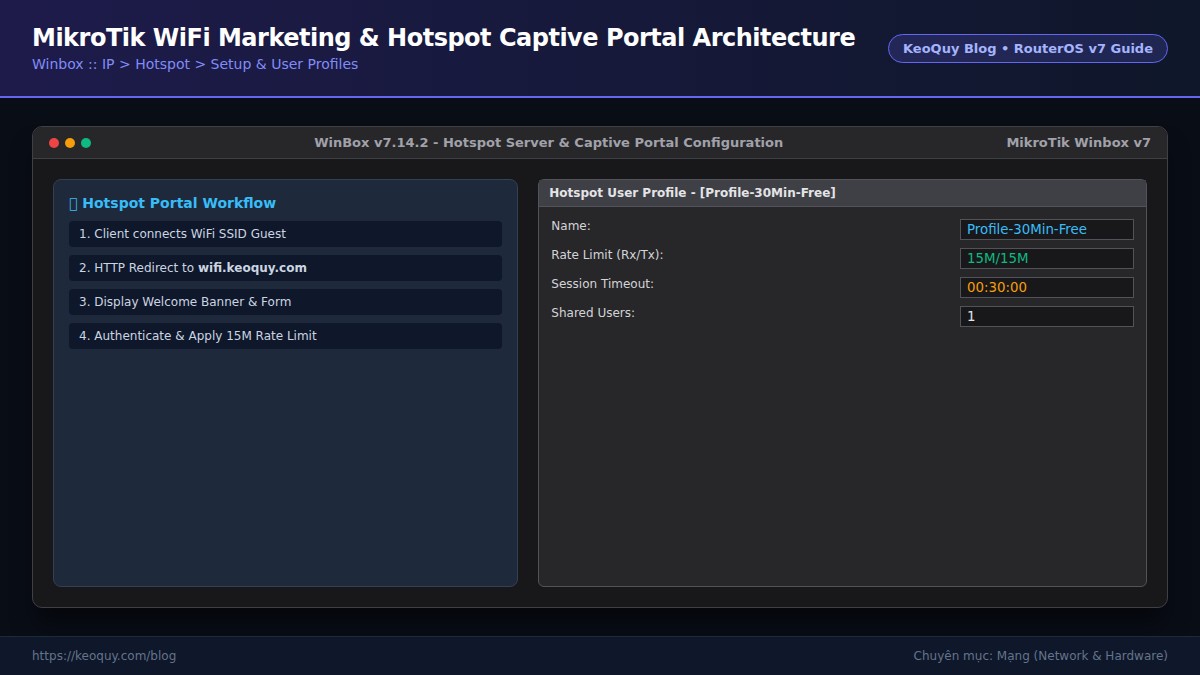Click the Winbox IP Hotspot breadcrumb text
This screenshot has height=675, width=1200.
pyautogui.click(x=195, y=64)
